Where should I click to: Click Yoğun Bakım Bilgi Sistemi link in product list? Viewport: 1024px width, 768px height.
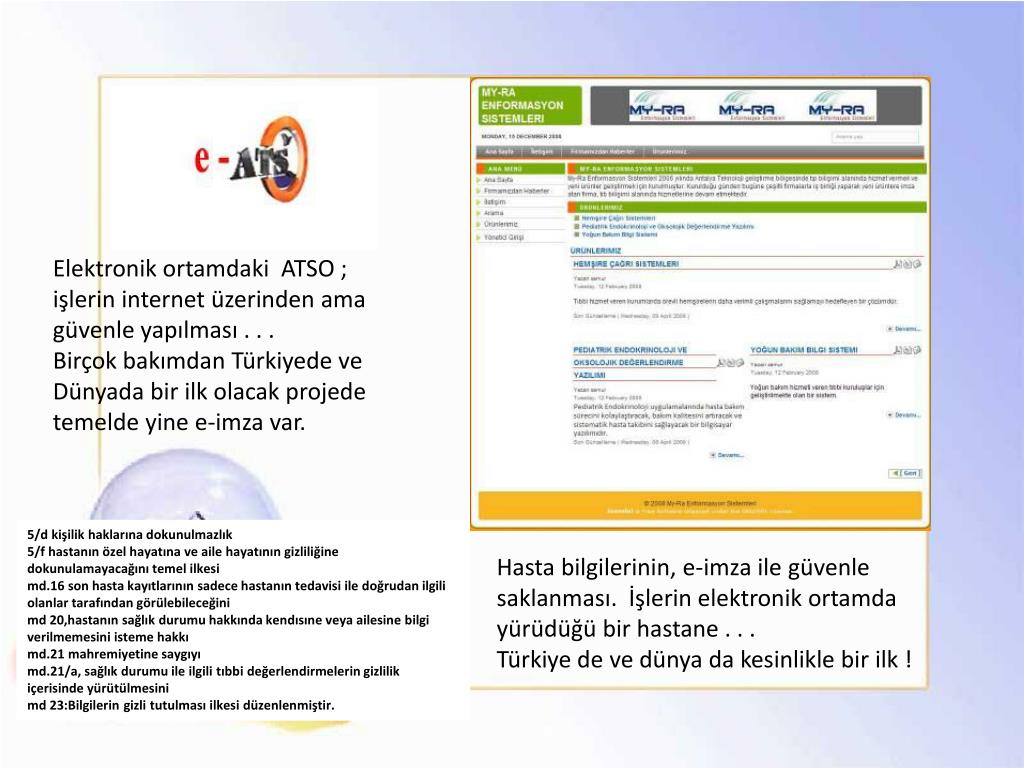(x=619, y=234)
